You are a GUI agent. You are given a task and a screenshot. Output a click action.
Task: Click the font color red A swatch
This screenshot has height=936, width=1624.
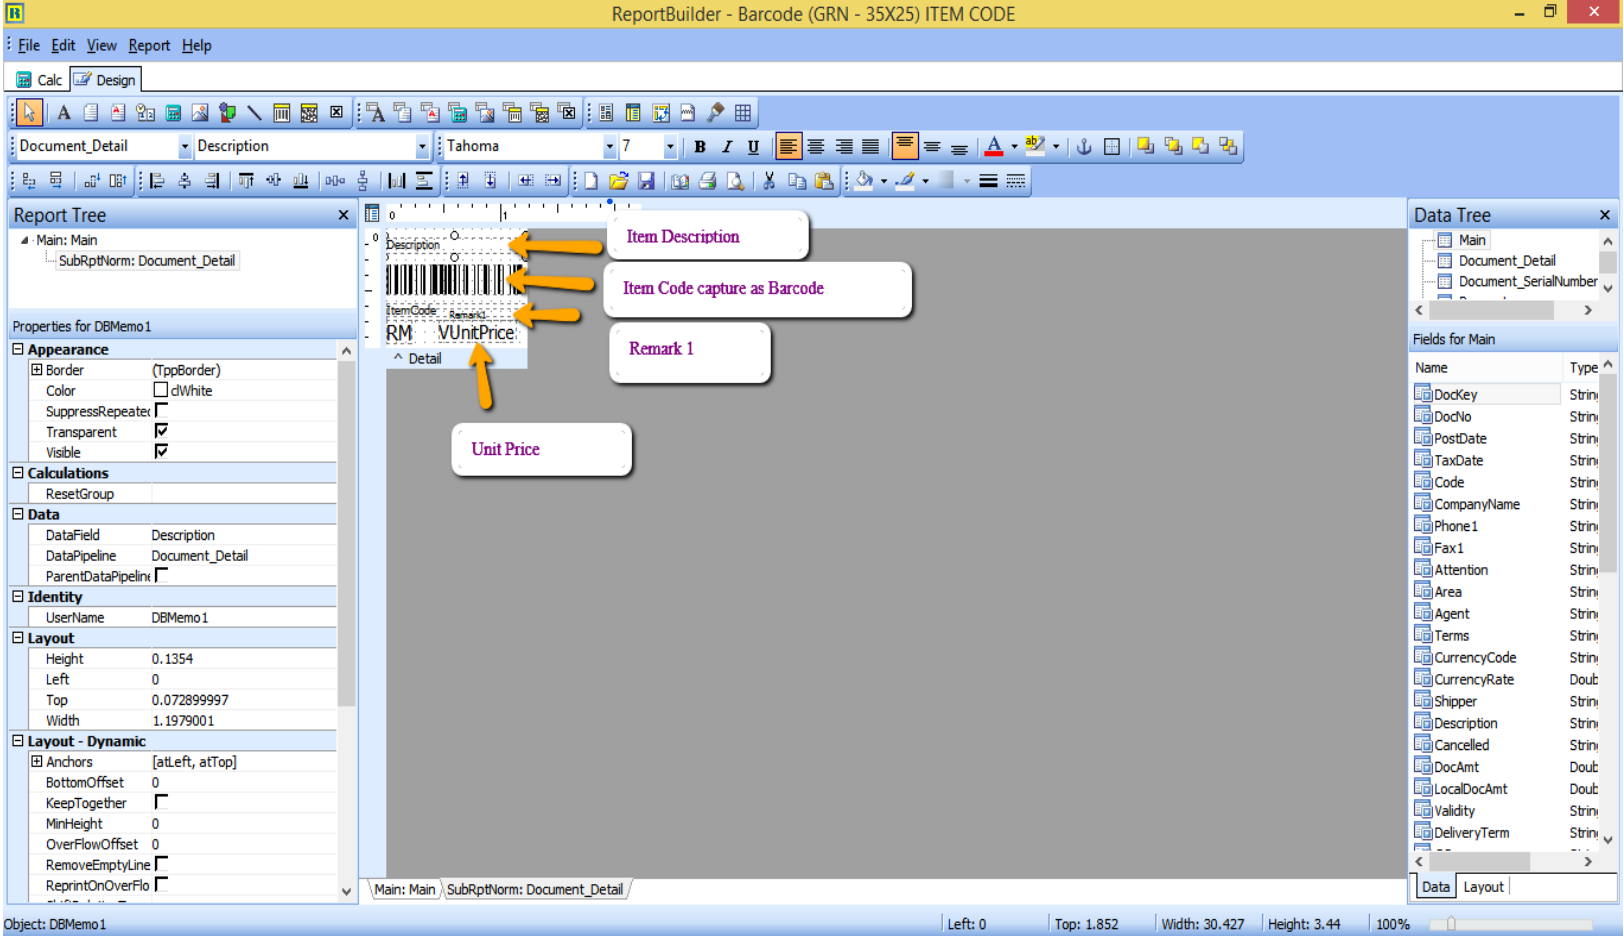point(993,147)
